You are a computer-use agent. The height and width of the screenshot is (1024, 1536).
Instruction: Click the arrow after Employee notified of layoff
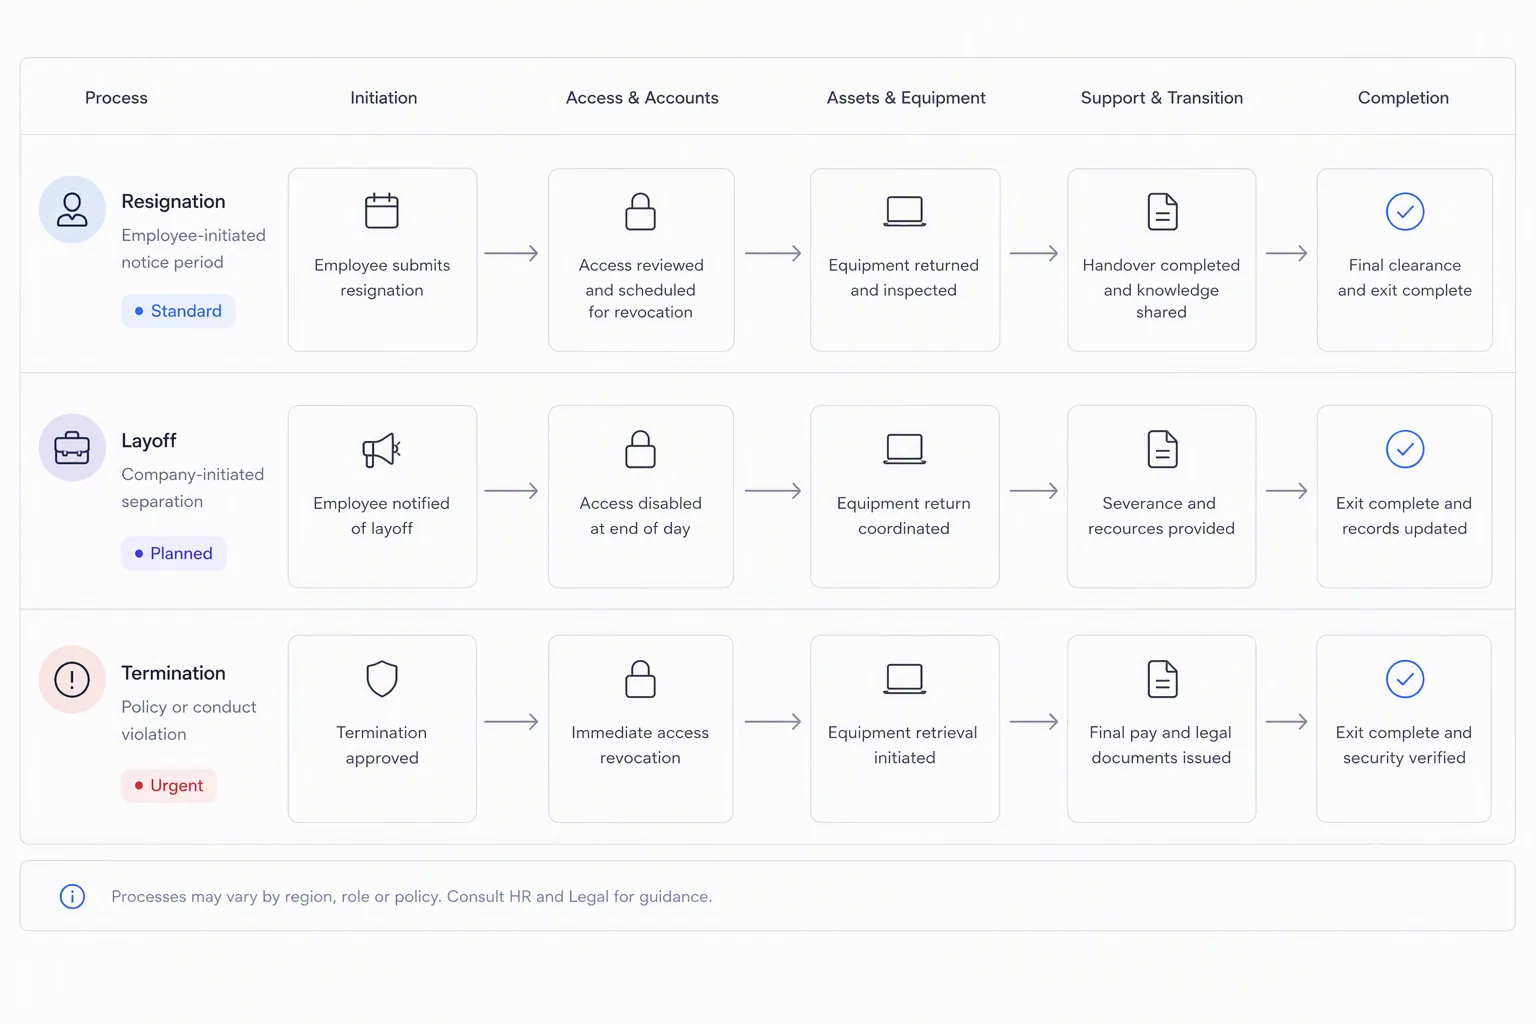coord(511,491)
